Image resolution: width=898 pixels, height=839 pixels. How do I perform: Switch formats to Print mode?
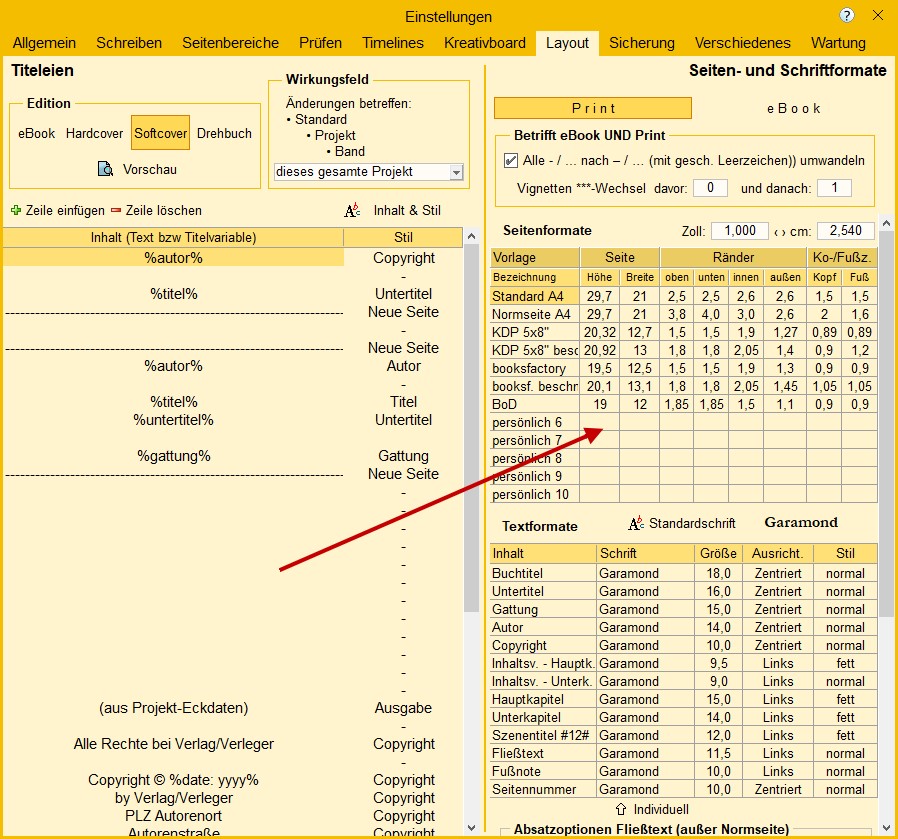pyautogui.click(x=593, y=108)
